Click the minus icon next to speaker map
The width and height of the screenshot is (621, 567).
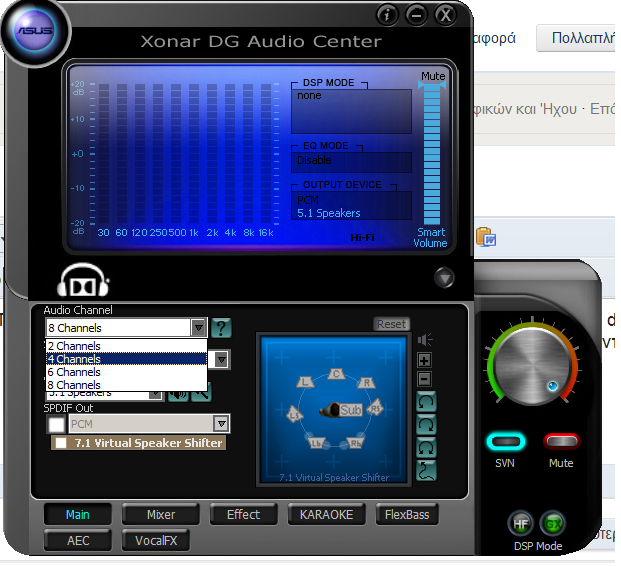425,379
